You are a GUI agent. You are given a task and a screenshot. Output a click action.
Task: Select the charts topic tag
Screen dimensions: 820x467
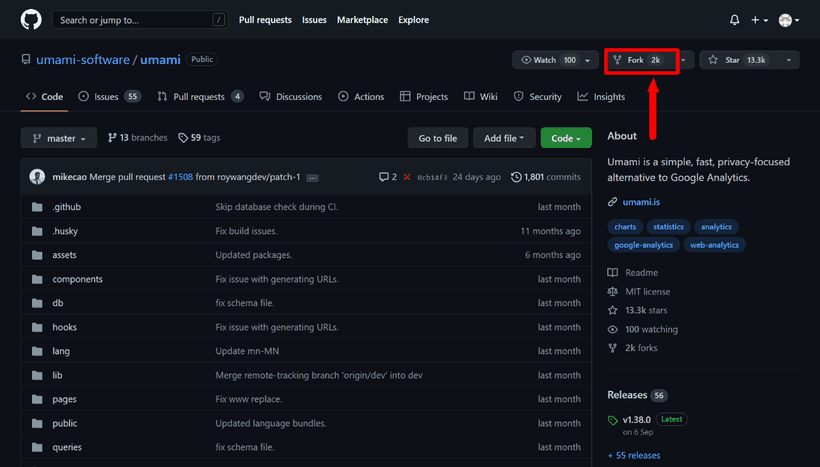coord(625,226)
